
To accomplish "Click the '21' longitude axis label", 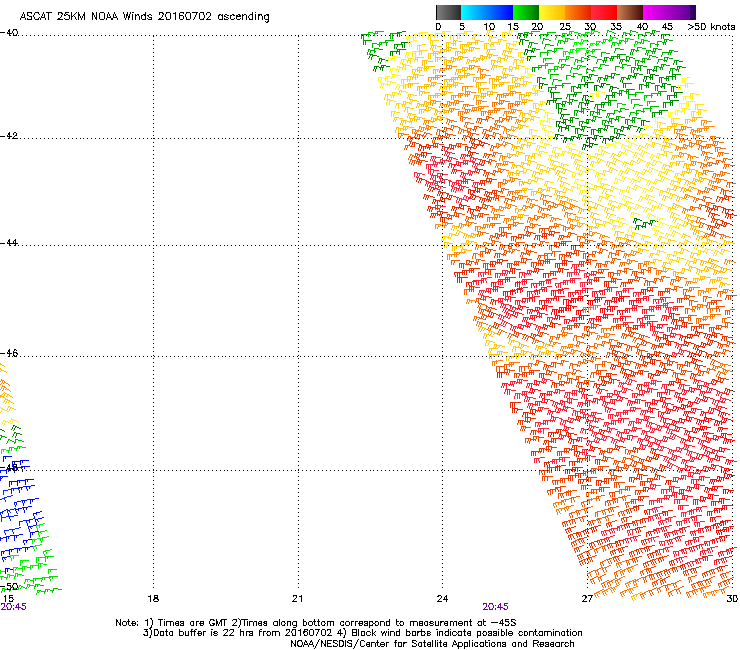I will tap(297, 599).
